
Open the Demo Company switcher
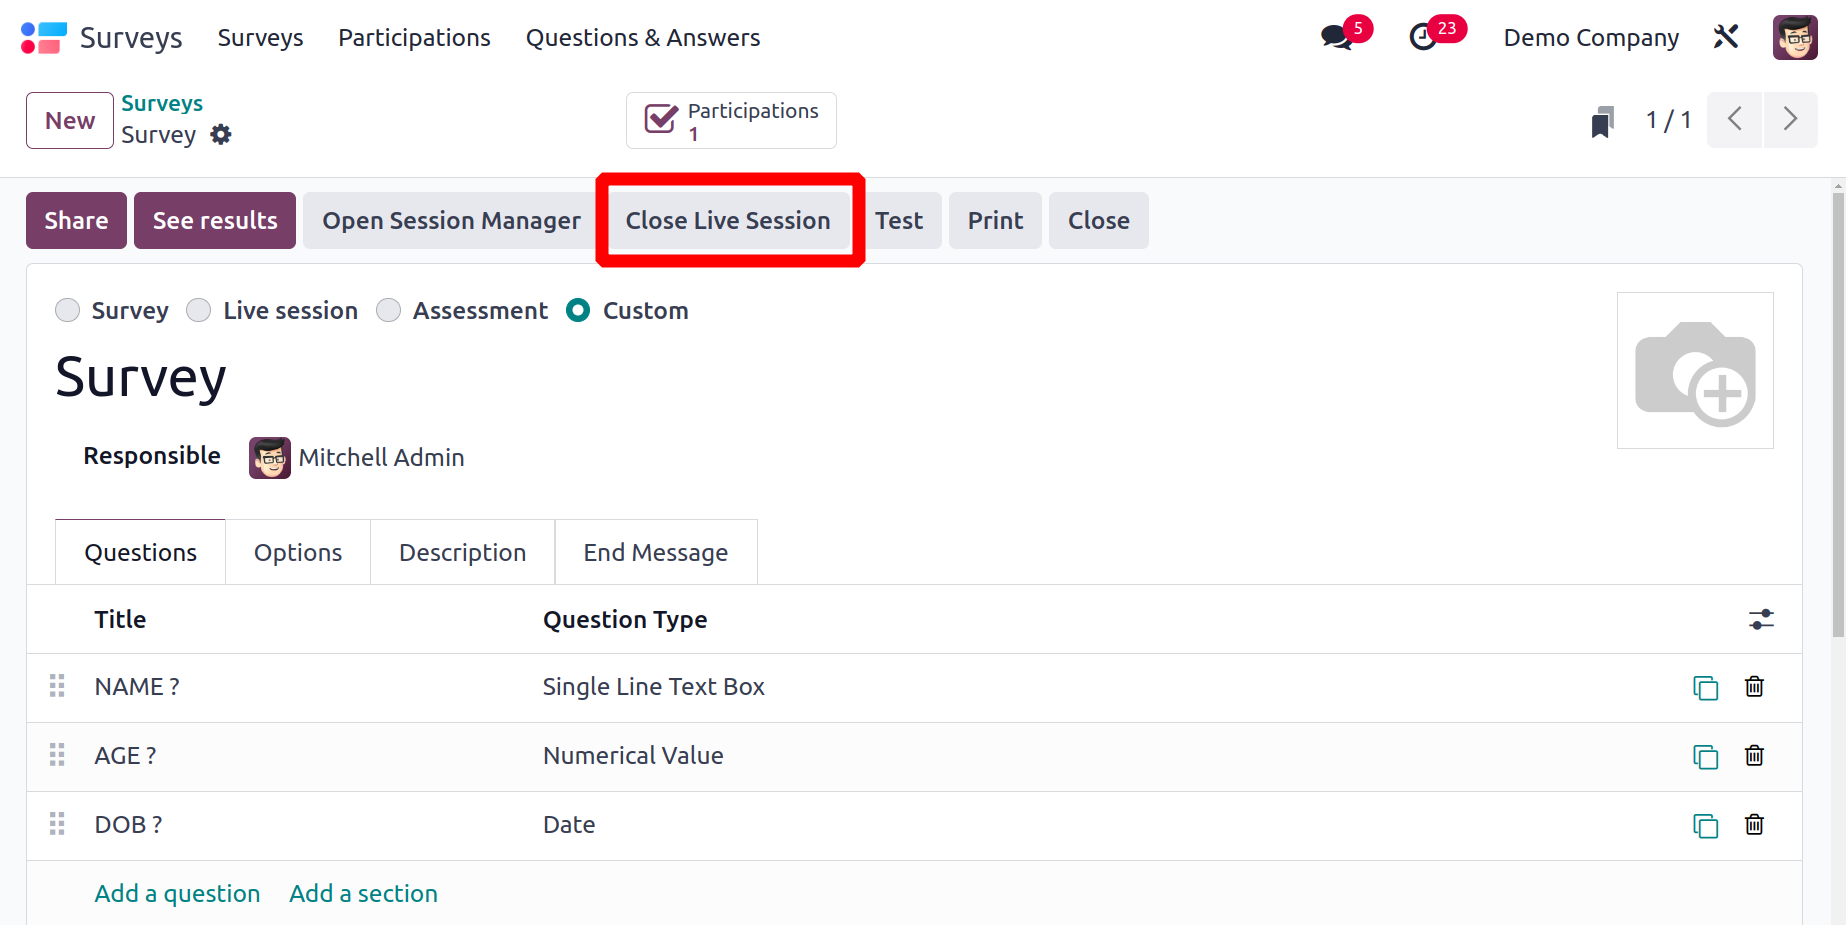(1591, 38)
